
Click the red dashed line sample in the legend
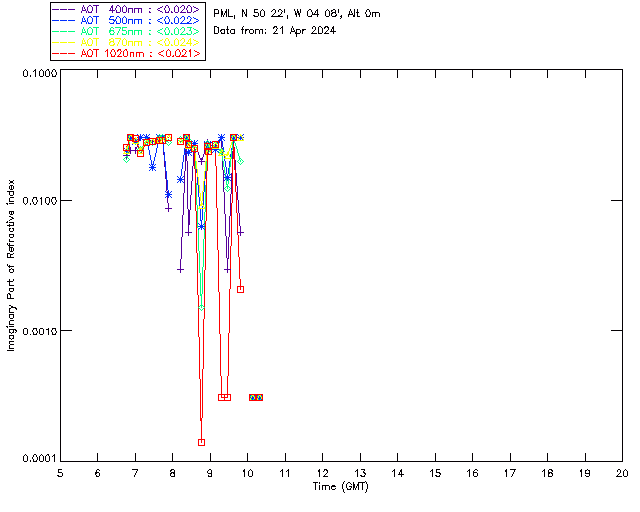tap(64, 53)
